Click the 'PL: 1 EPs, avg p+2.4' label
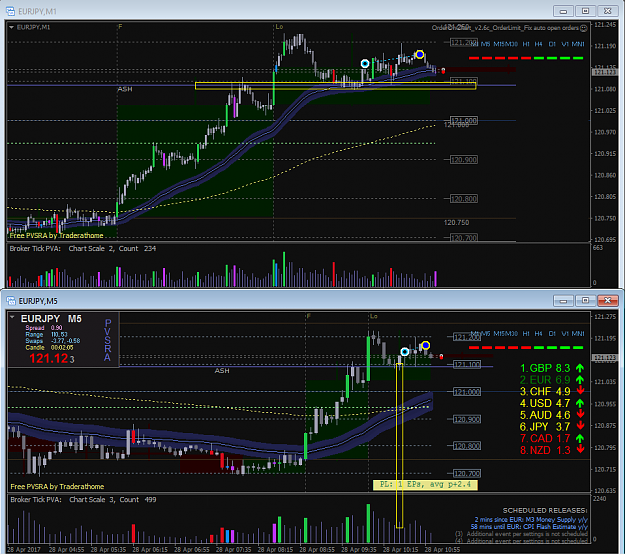The width and height of the screenshot is (625, 555). (x=425, y=485)
